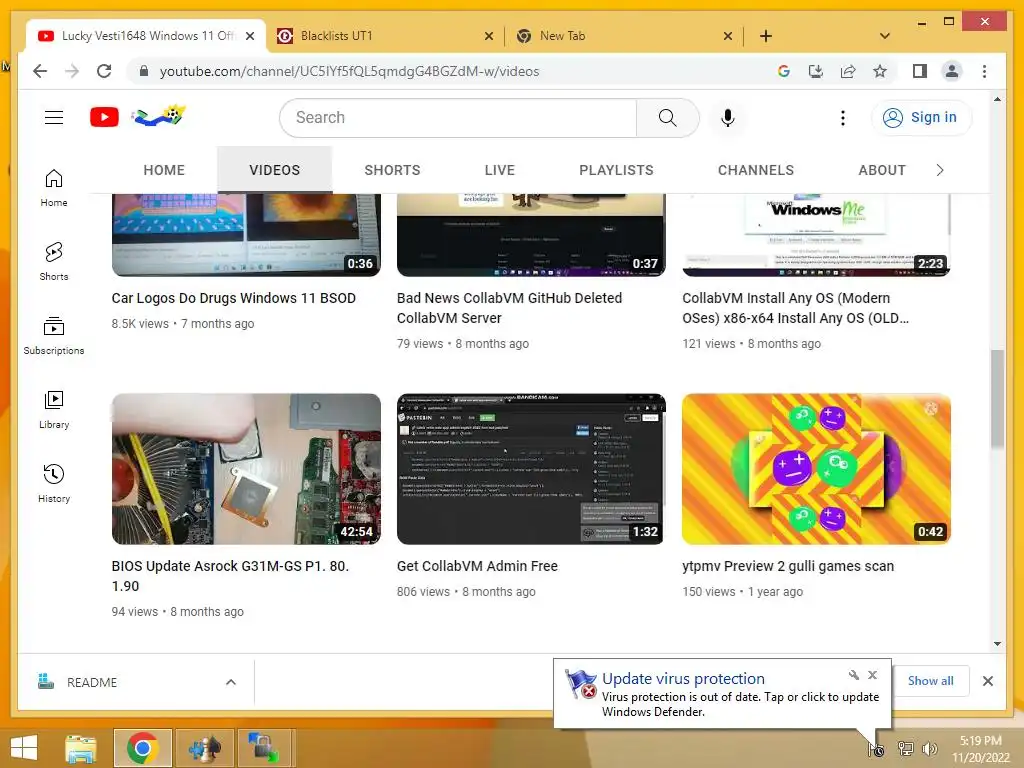Viewport: 1024px width, 768px height.
Task: Click Update virus protection notification
Action: pyautogui.click(x=722, y=694)
